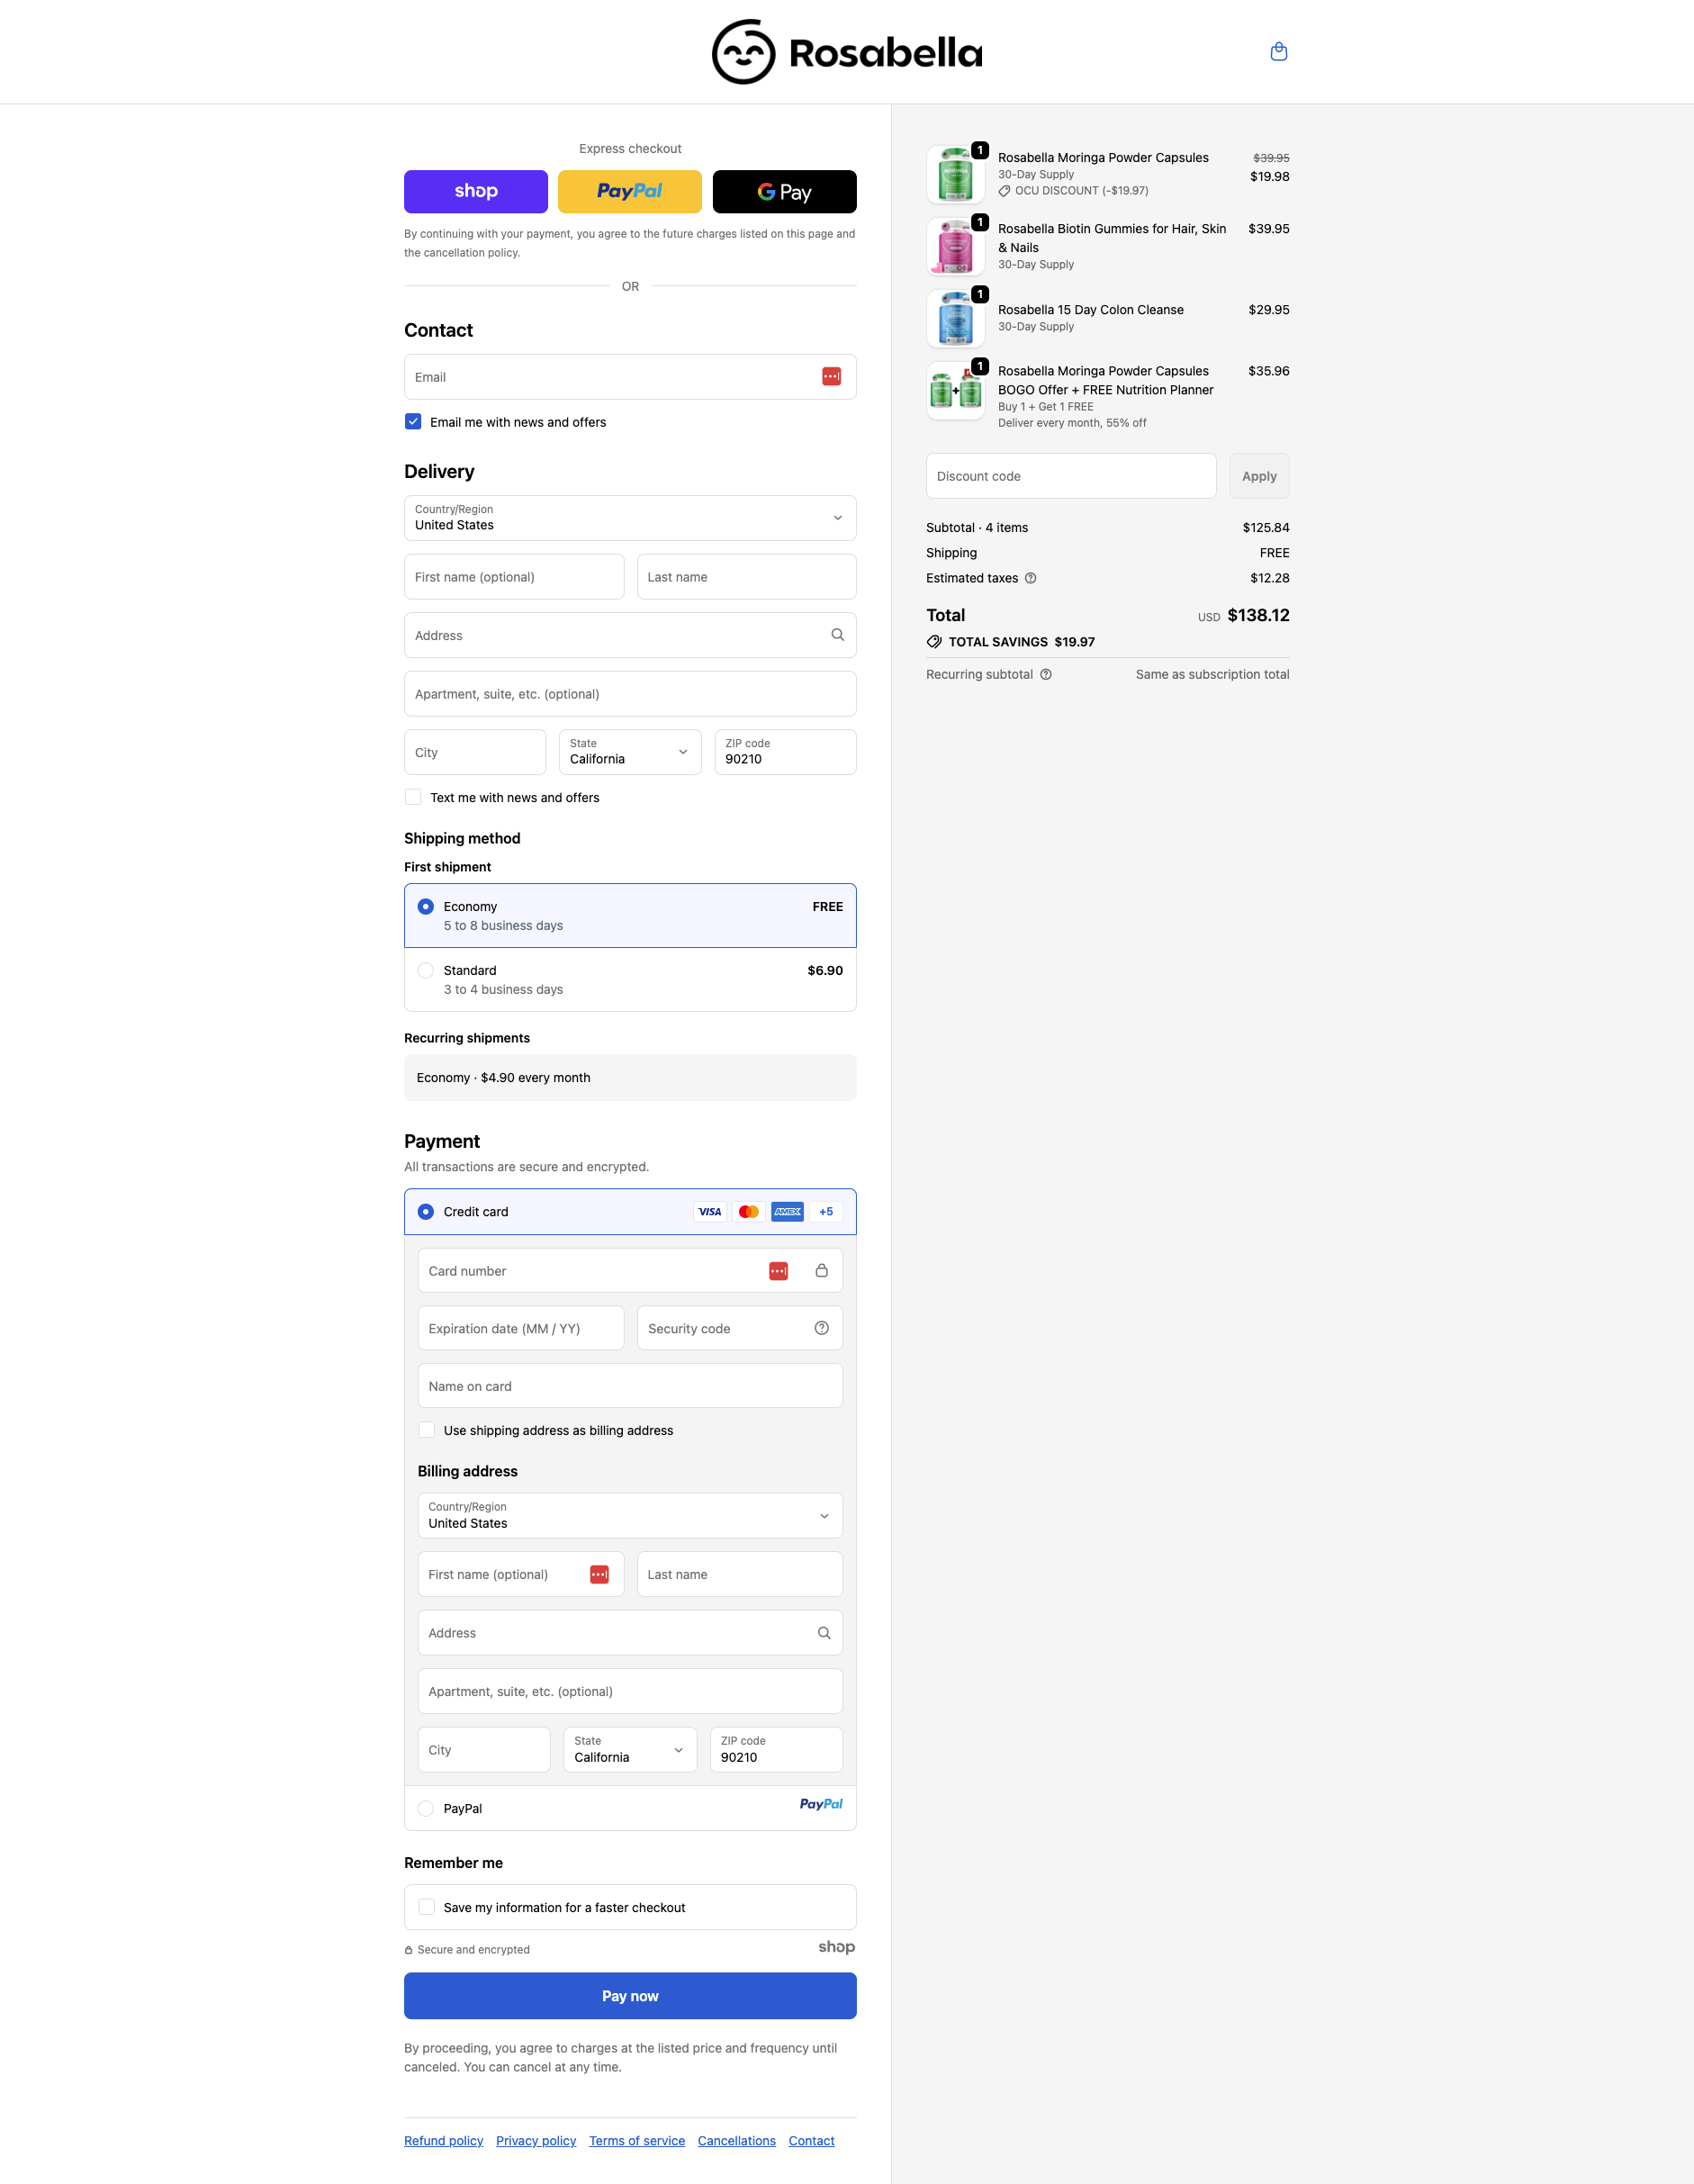Open the Billing Country/Region dropdown
This screenshot has height=2184, width=1694.
click(630, 1516)
